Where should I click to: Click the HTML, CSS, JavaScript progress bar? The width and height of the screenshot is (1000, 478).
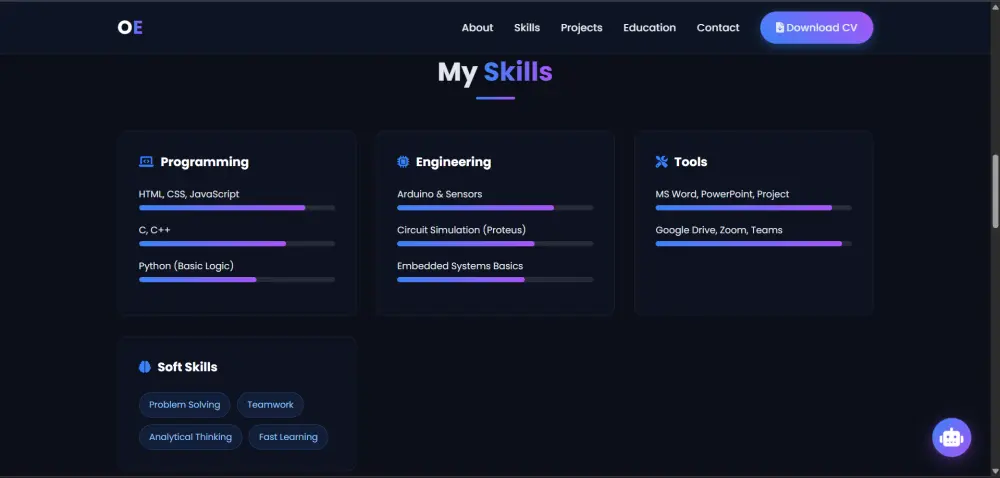tap(237, 208)
